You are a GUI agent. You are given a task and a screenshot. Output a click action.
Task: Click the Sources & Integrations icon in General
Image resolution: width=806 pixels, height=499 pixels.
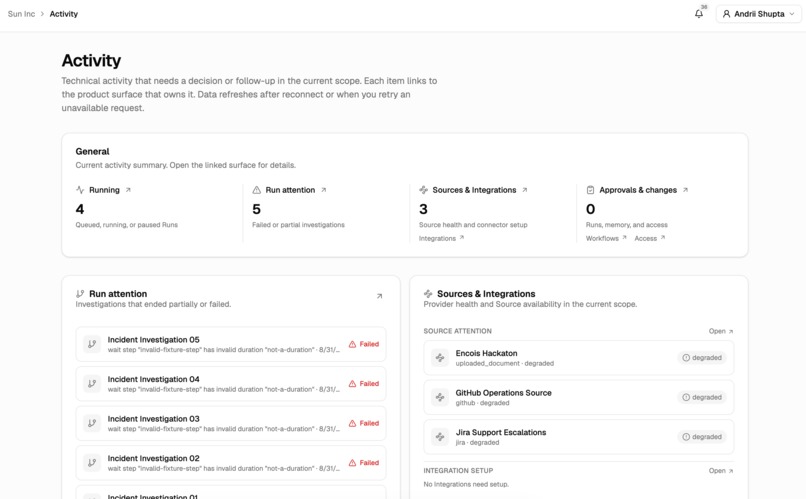[424, 190]
